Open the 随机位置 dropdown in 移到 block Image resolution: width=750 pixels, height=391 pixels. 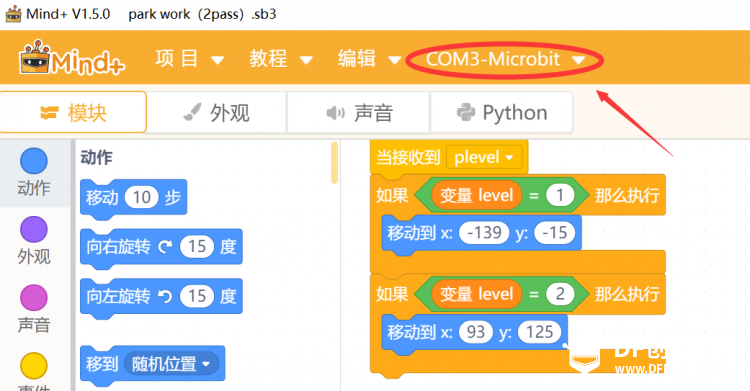click(171, 364)
